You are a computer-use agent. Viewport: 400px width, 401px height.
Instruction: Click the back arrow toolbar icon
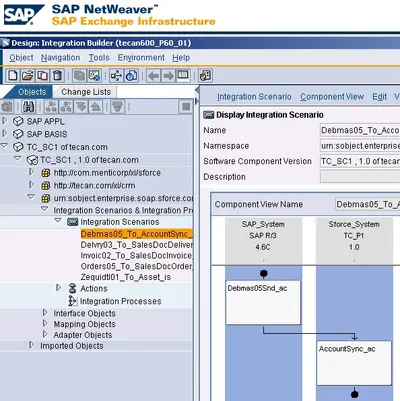coord(154,76)
